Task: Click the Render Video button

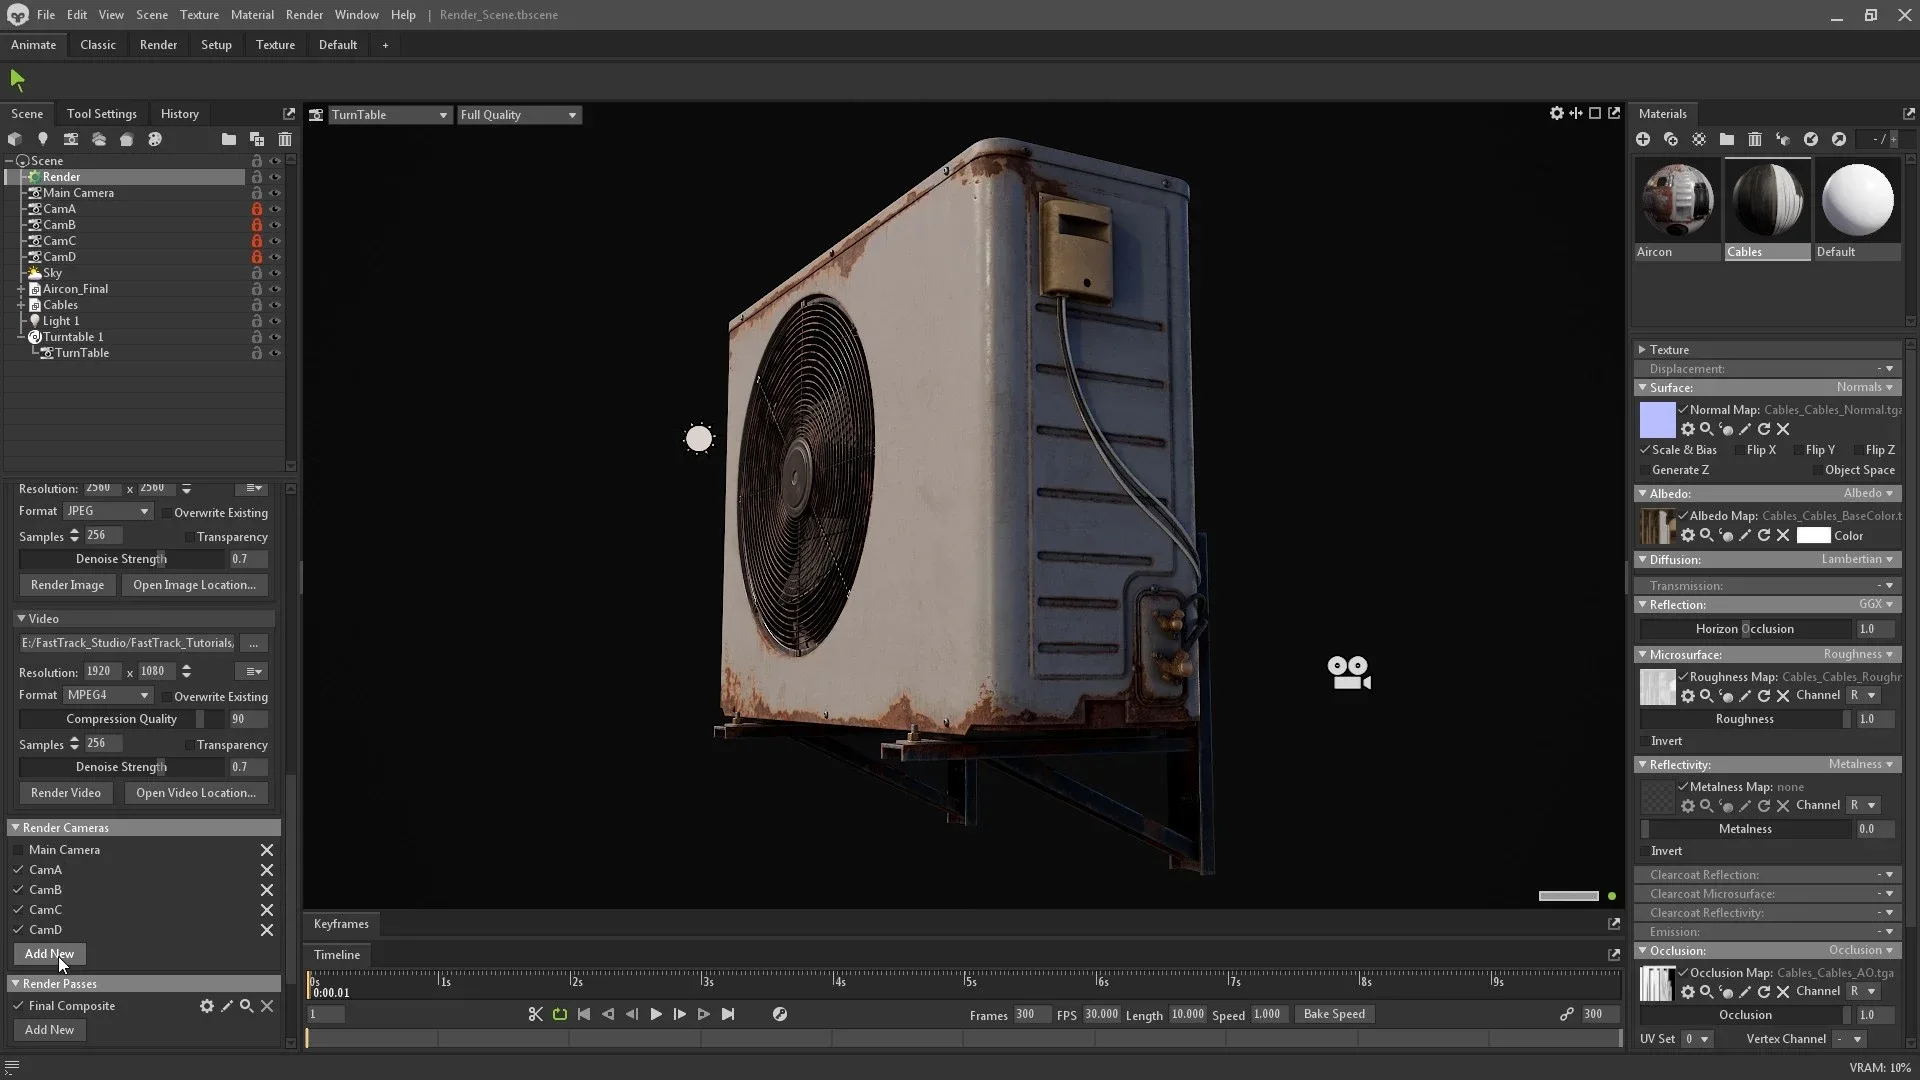Action: pos(66,793)
